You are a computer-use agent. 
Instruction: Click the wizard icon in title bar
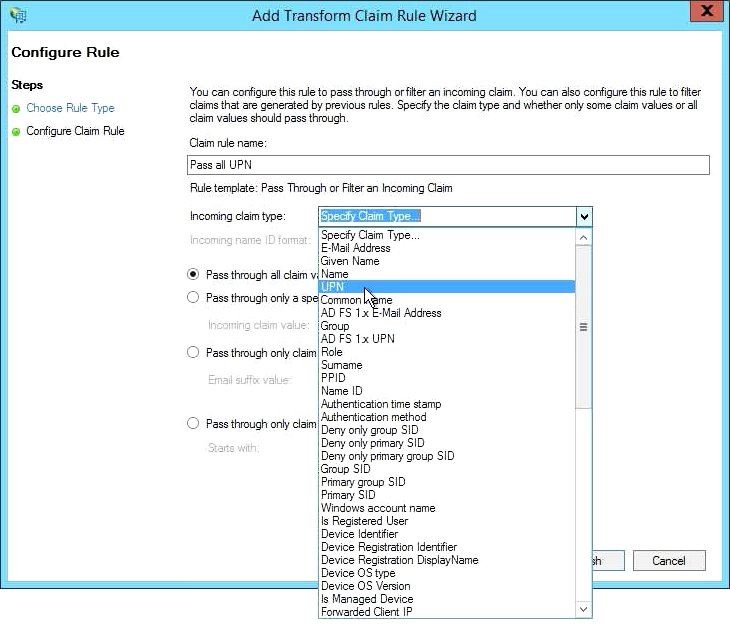[x=18, y=15]
